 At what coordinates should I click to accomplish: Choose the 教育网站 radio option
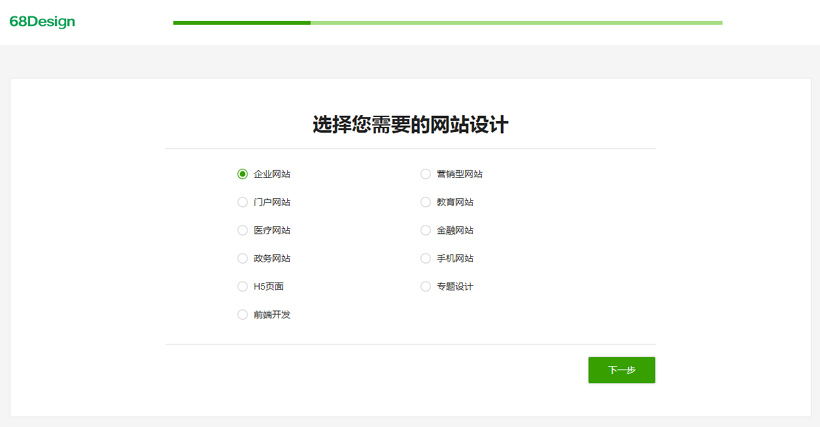pyautogui.click(x=426, y=202)
